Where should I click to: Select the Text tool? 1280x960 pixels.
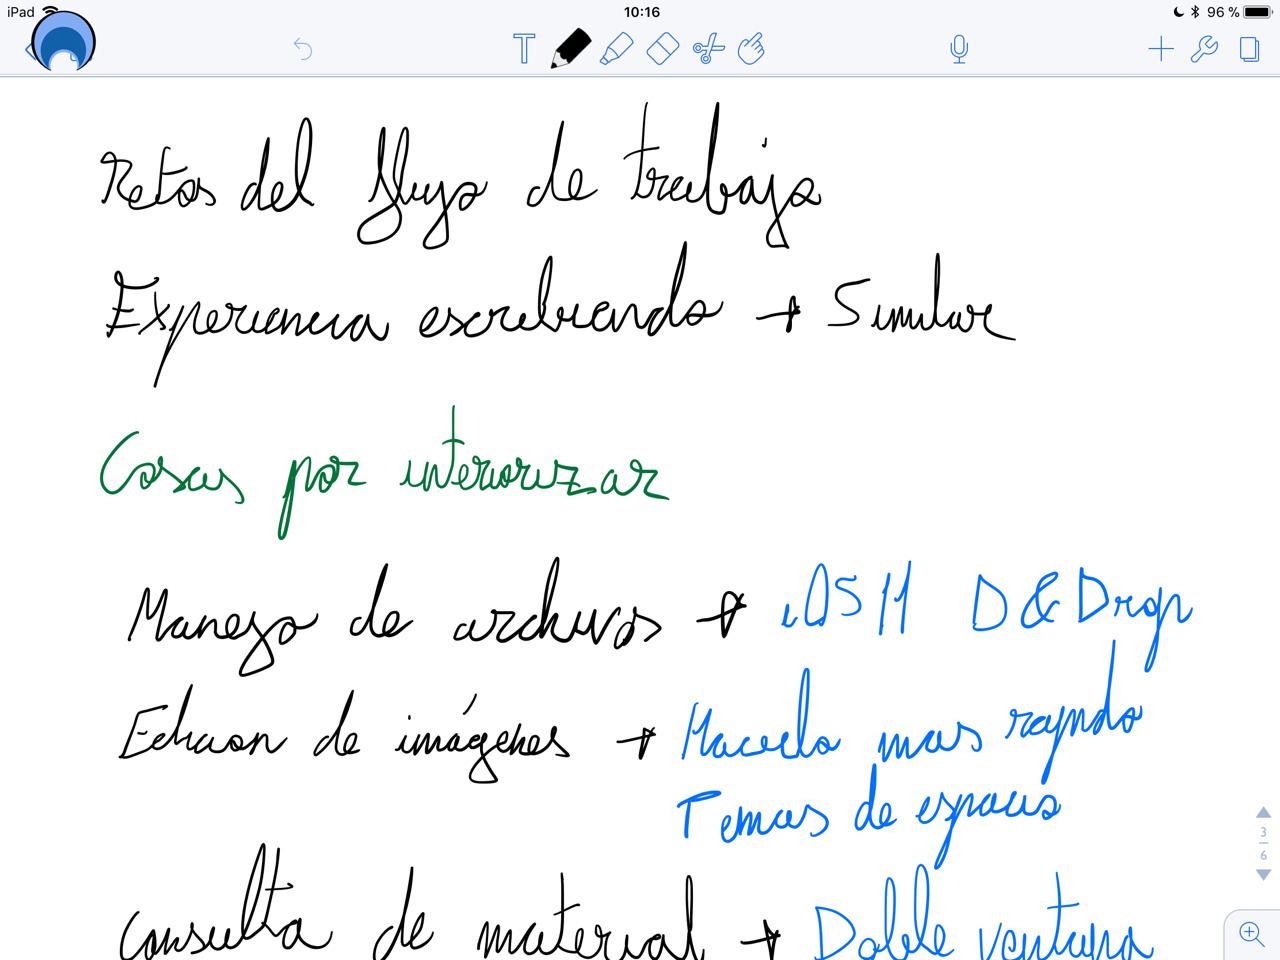pos(524,48)
